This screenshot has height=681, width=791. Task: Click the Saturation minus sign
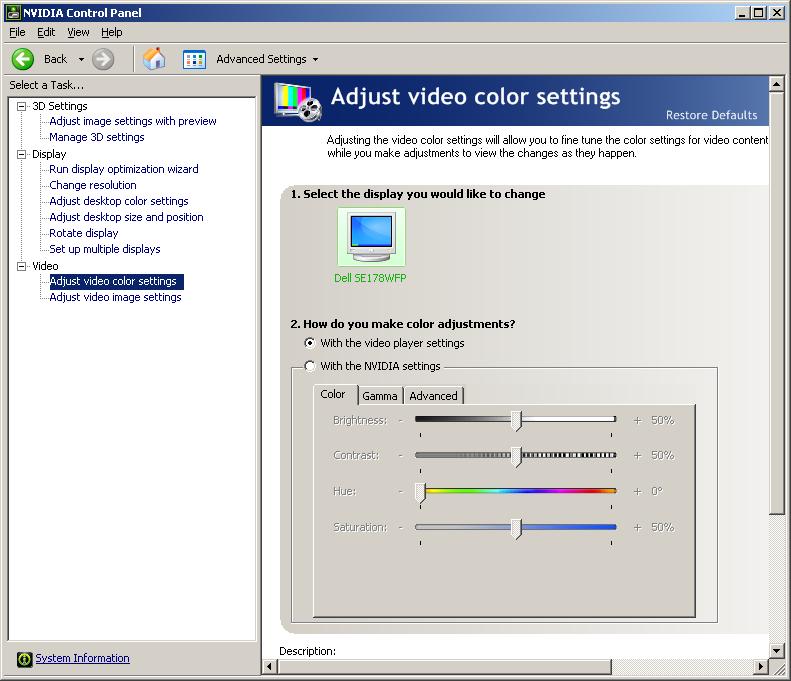click(x=401, y=528)
